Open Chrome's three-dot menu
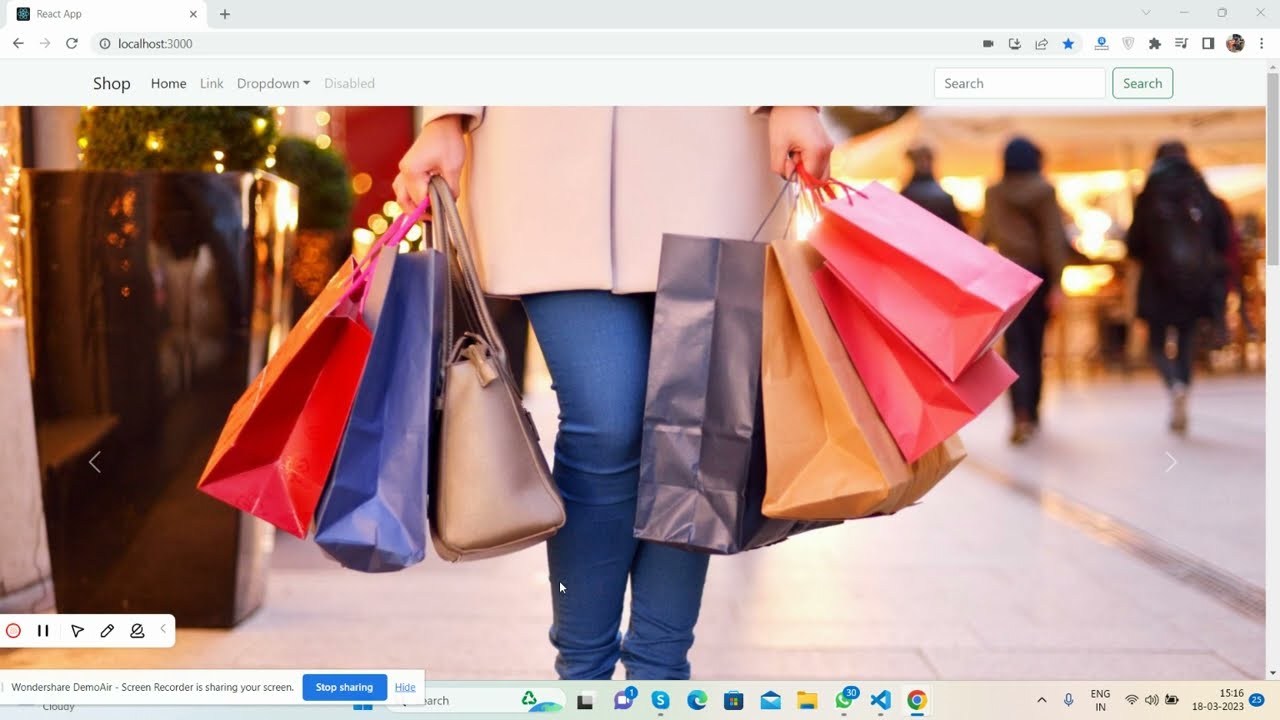Screen dimensions: 1280x720 pyautogui.click(x=1262, y=43)
